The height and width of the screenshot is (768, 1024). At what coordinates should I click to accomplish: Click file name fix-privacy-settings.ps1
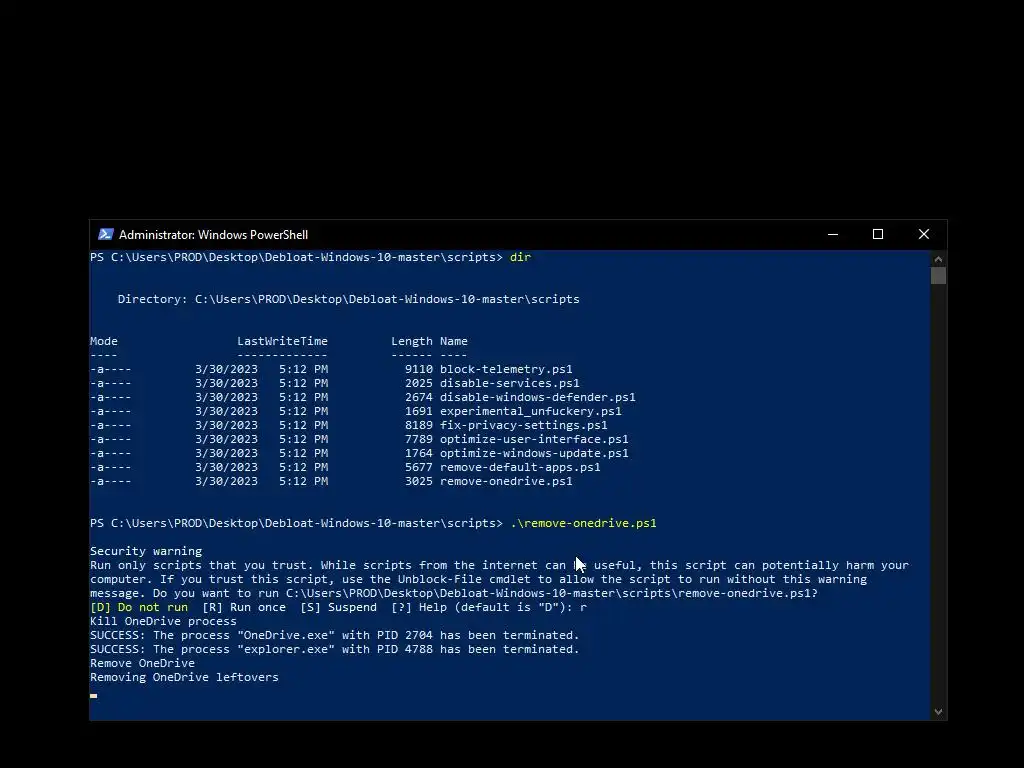point(524,425)
